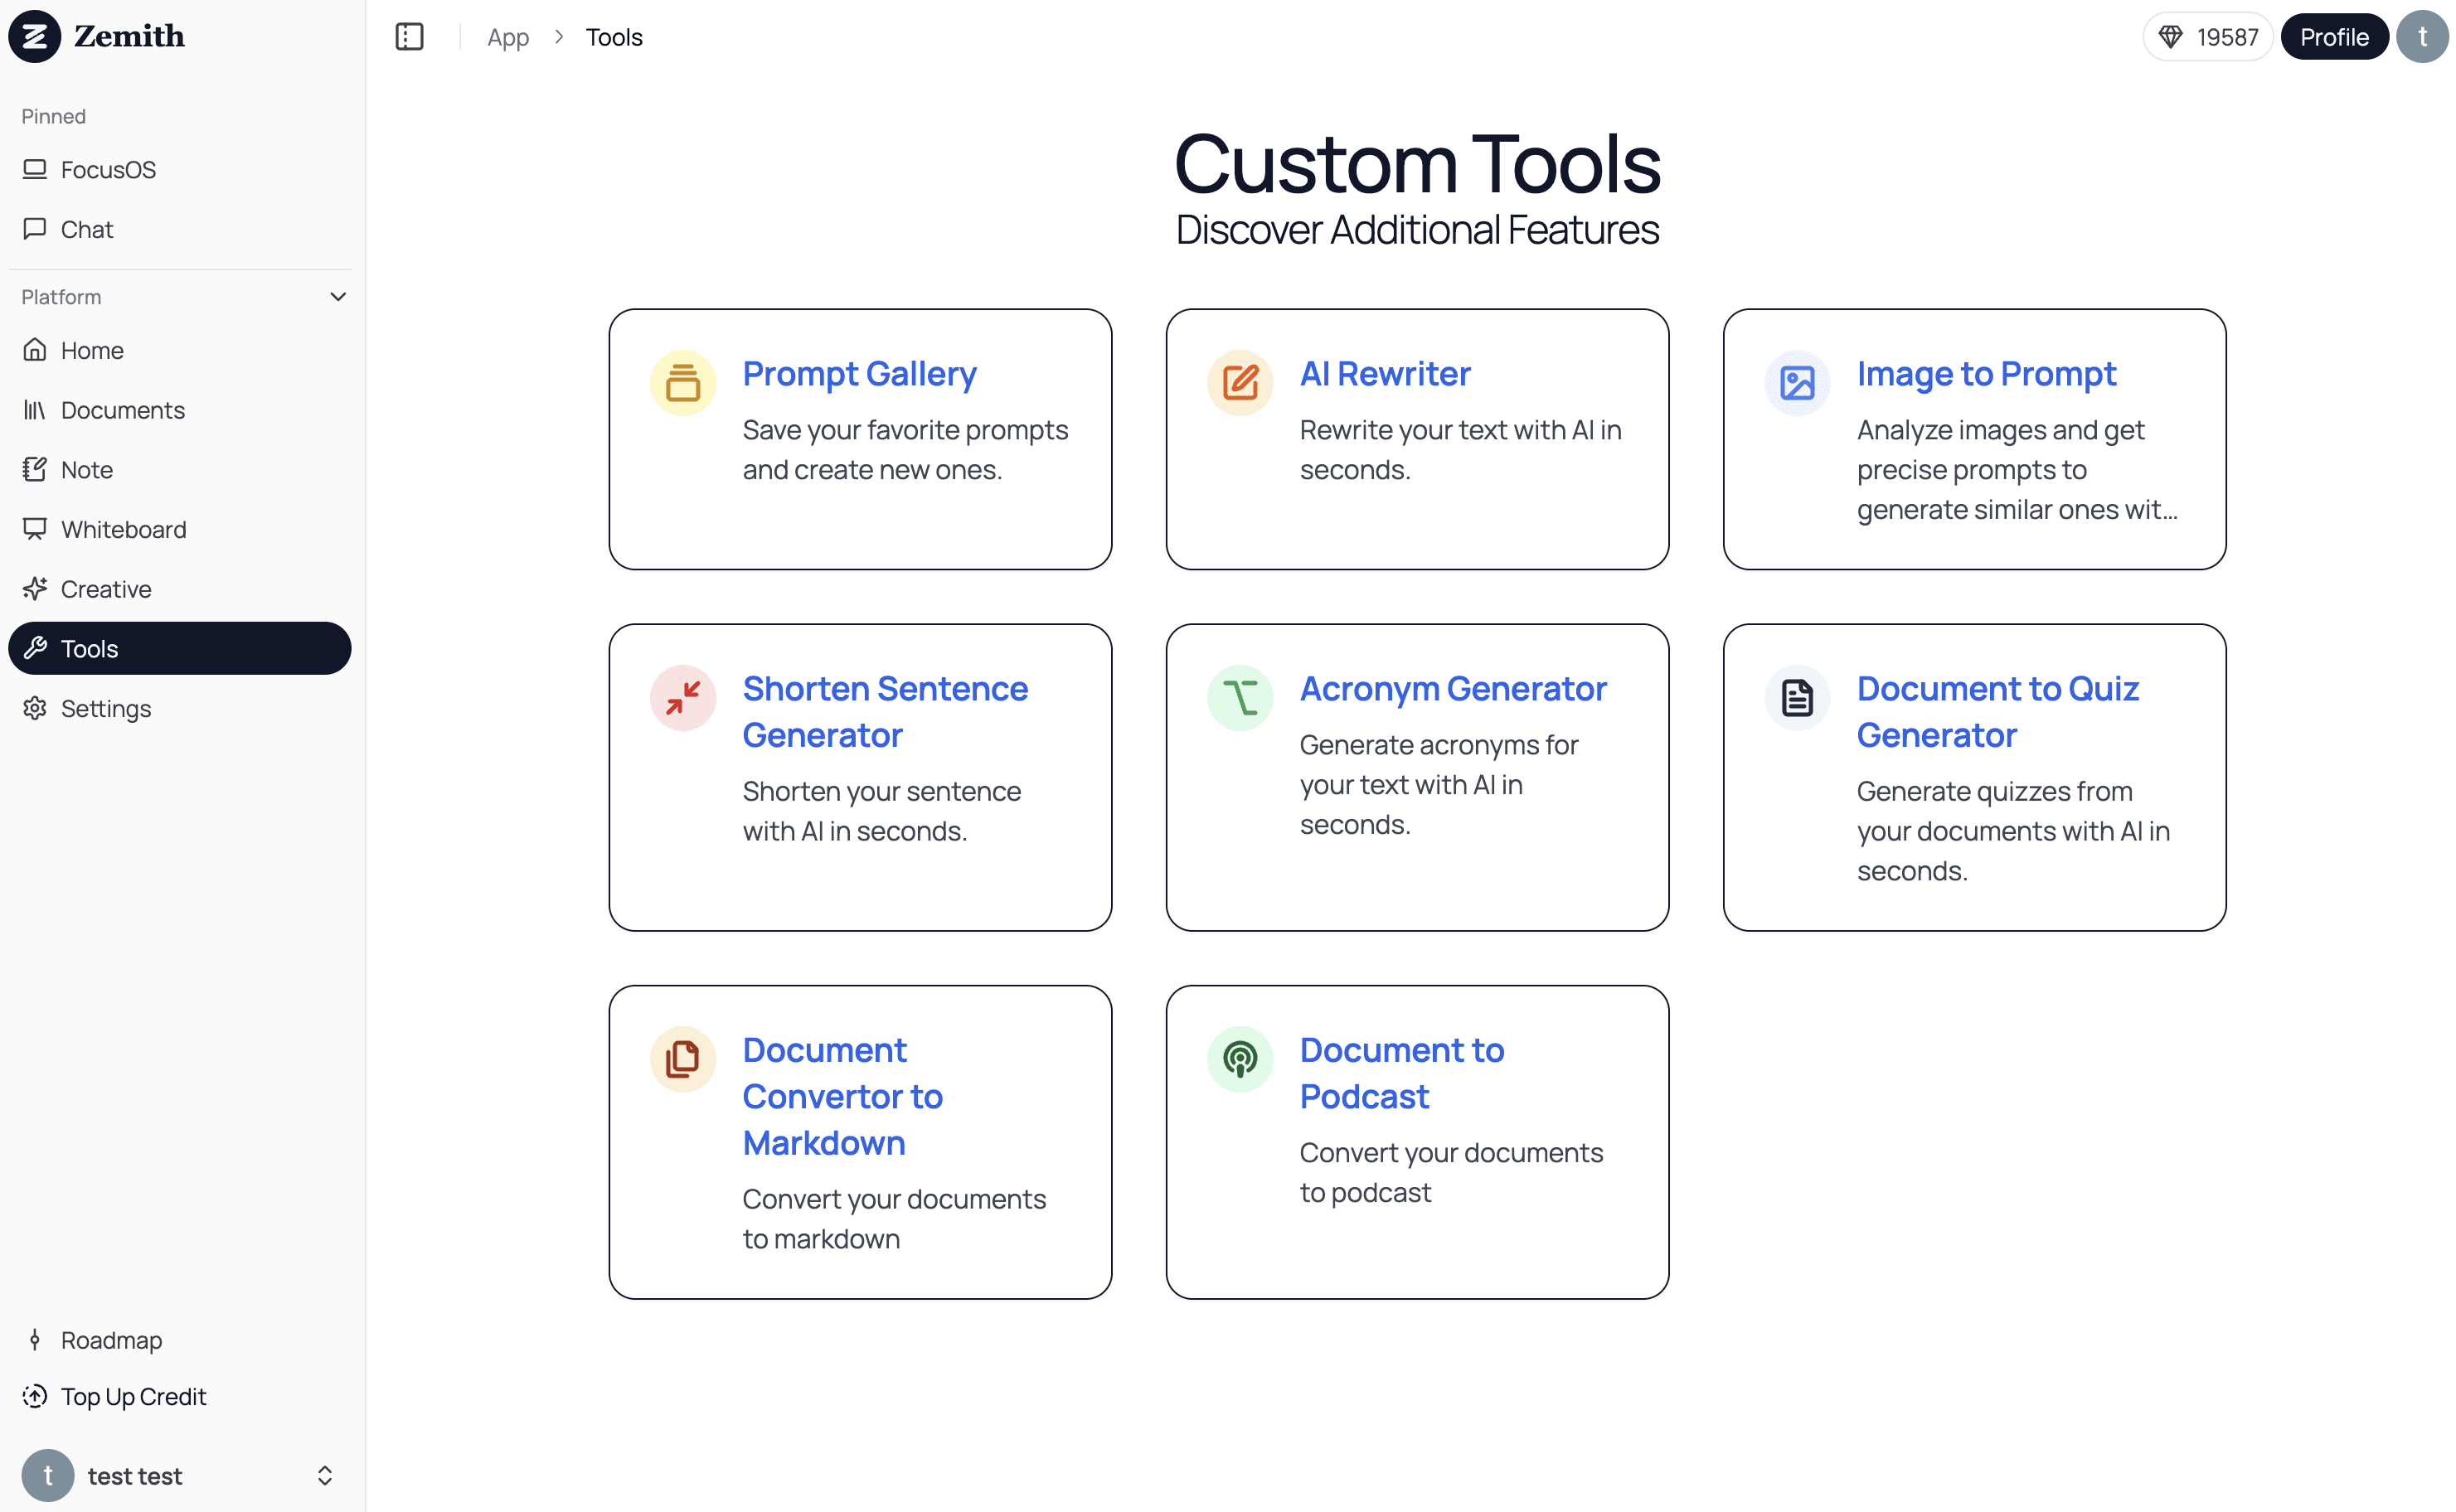The width and height of the screenshot is (2456, 1512).
Task: Open the Settings page from sidebar
Action: tap(105, 708)
